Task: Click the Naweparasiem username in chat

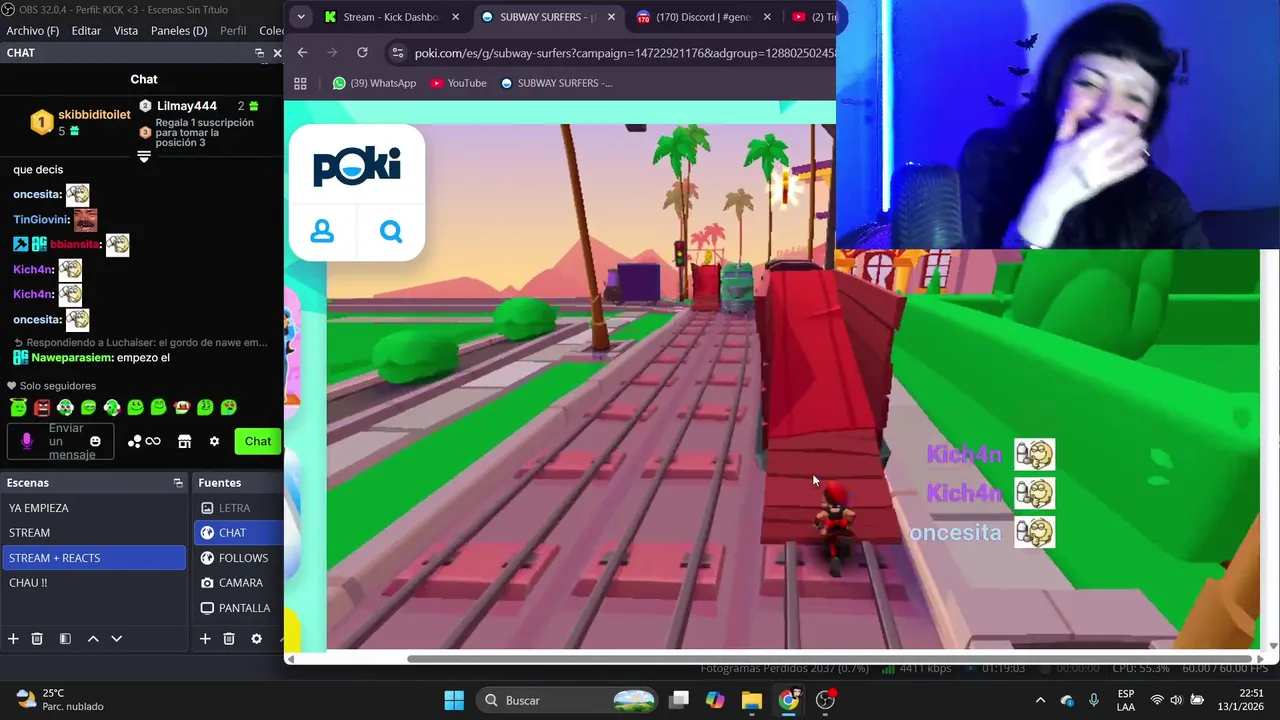Action: pyautogui.click(x=71, y=358)
